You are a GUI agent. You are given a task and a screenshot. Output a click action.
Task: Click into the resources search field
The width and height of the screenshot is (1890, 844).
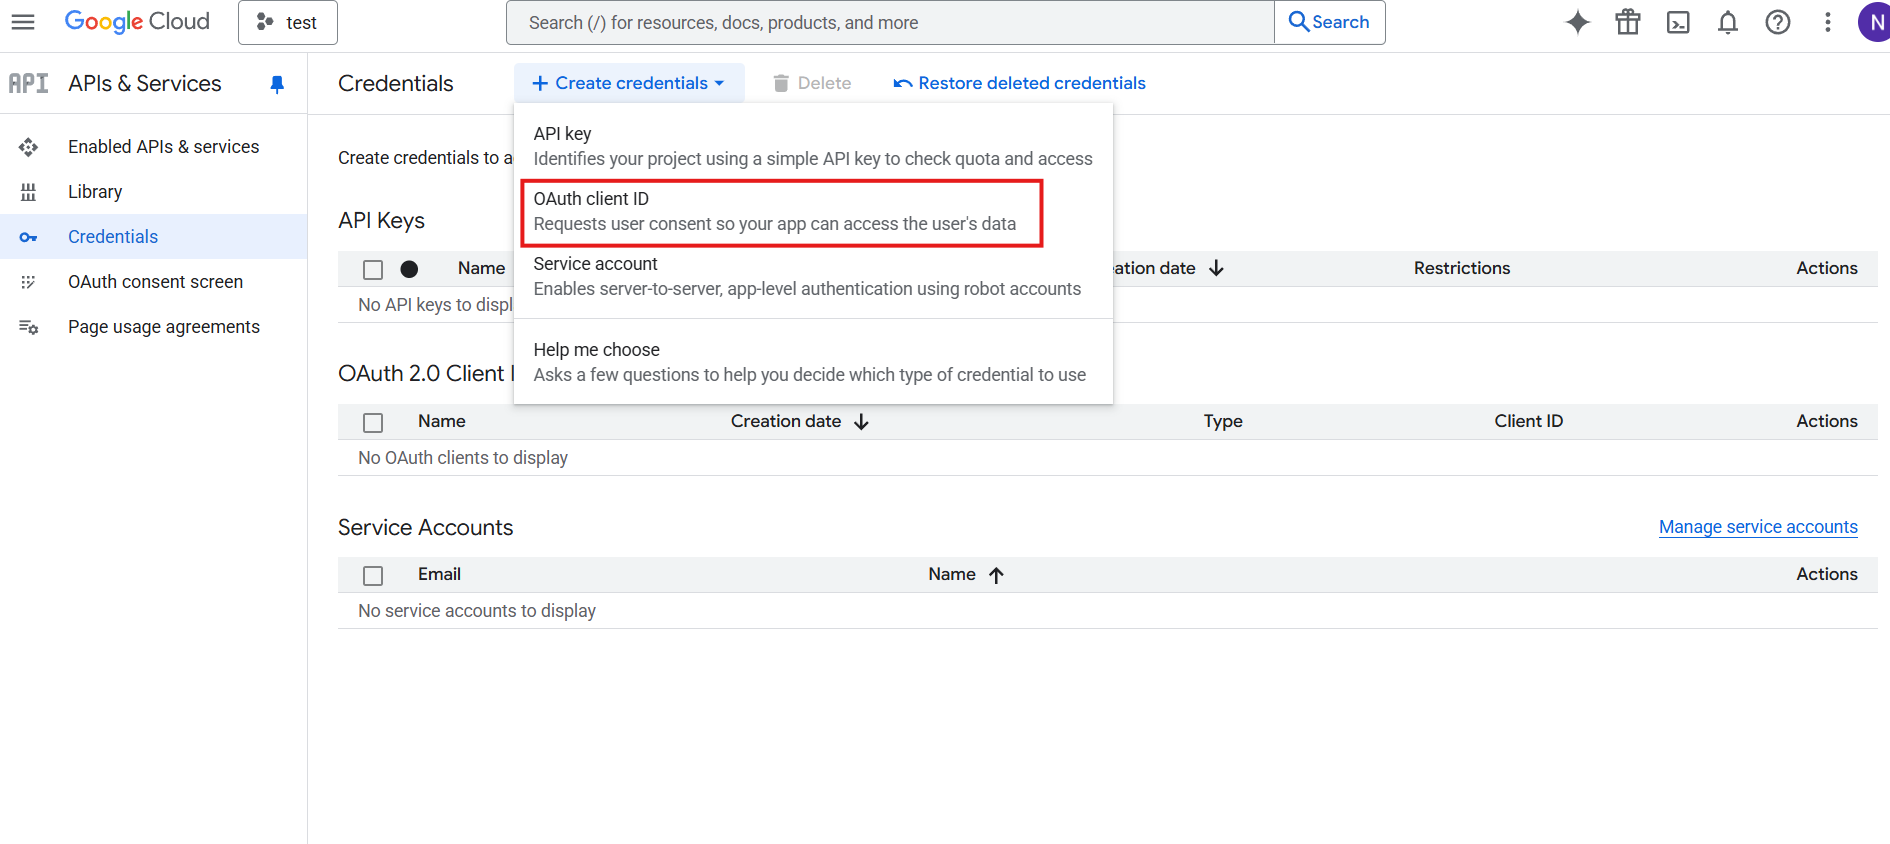[890, 22]
